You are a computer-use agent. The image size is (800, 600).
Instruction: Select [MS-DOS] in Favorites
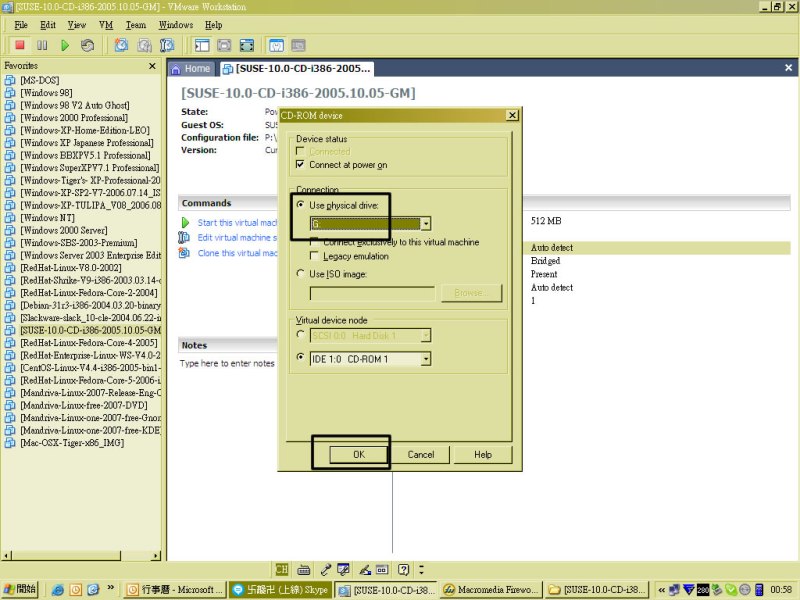point(40,80)
